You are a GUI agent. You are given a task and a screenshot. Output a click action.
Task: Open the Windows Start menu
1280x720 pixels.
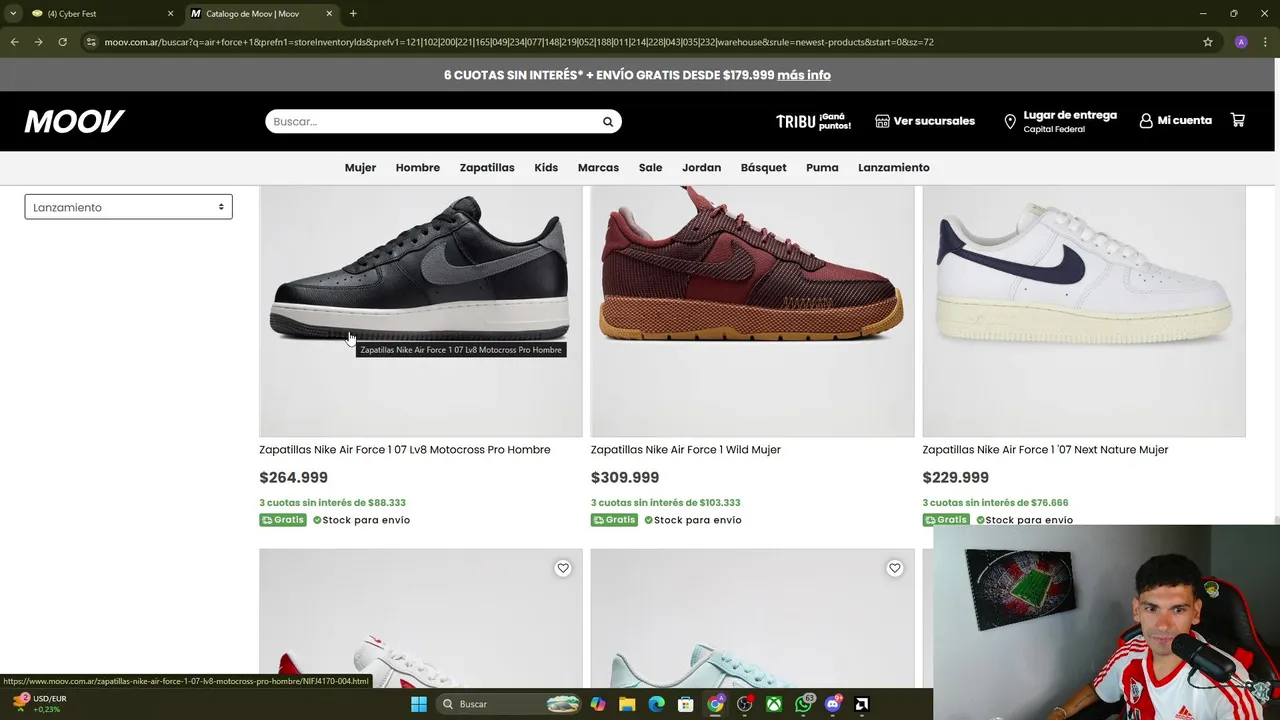click(419, 704)
